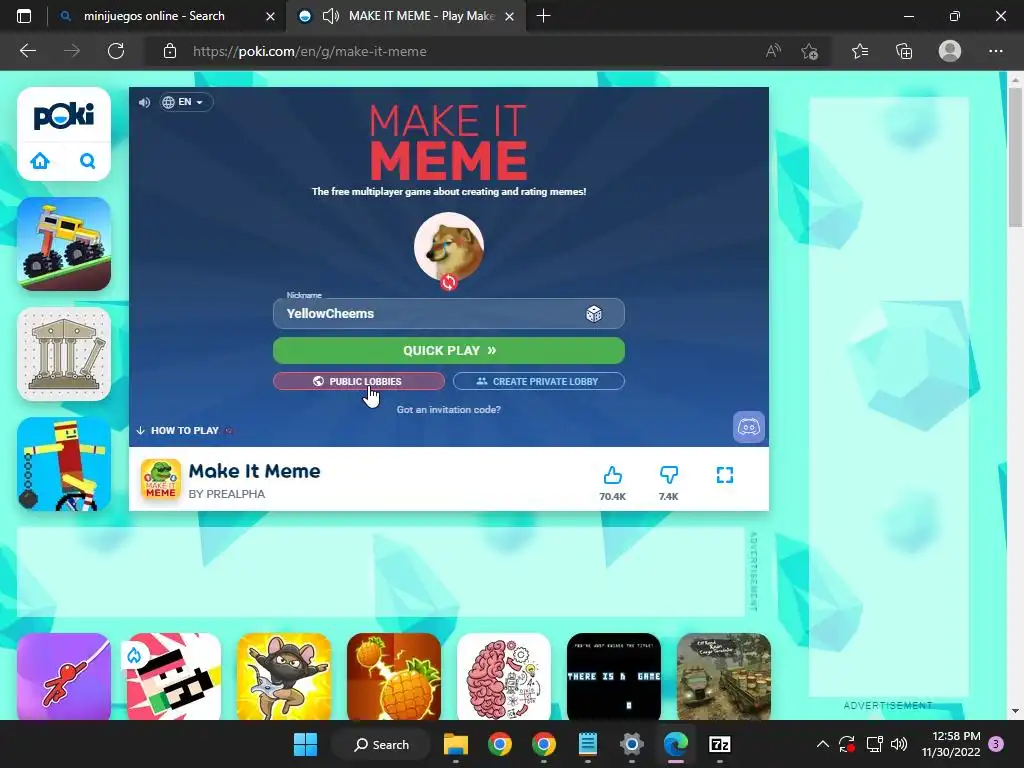The height and width of the screenshot is (768, 1024).
Task: Add the page to favorites with the star-plus icon
Action: pos(810,51)
